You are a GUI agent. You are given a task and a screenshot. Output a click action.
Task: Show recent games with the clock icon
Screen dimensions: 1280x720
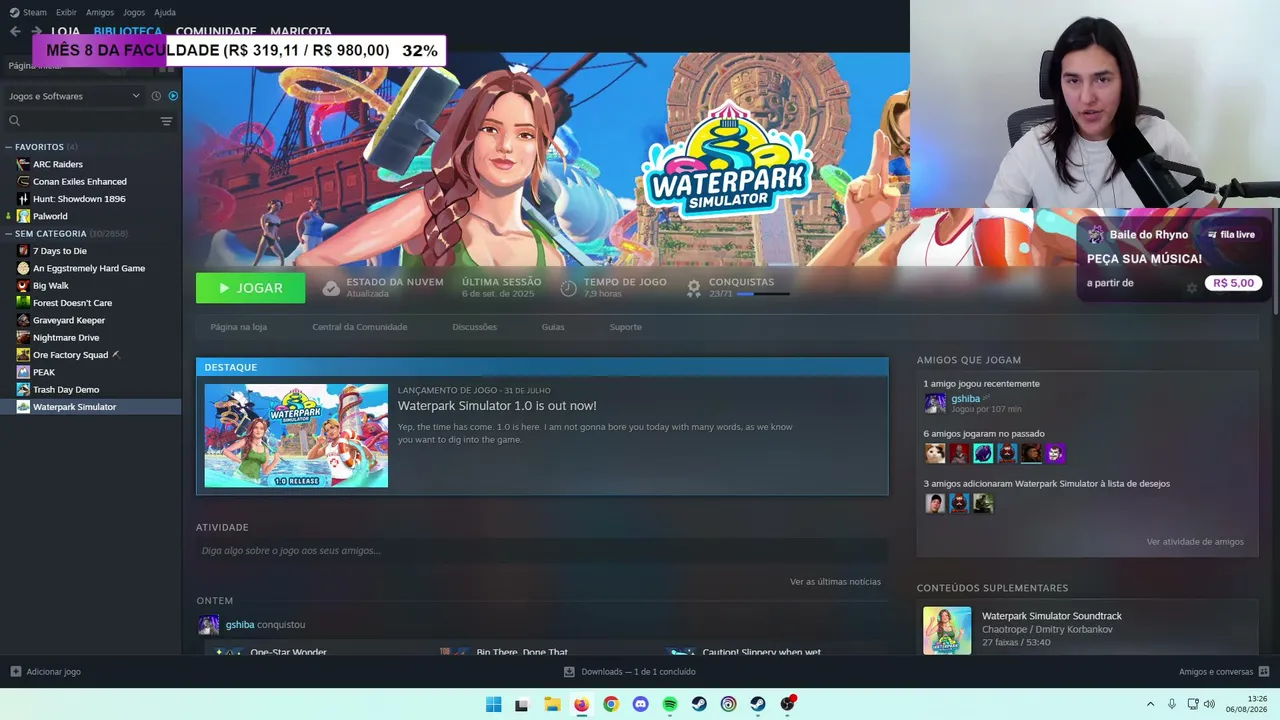coord(156,96)
